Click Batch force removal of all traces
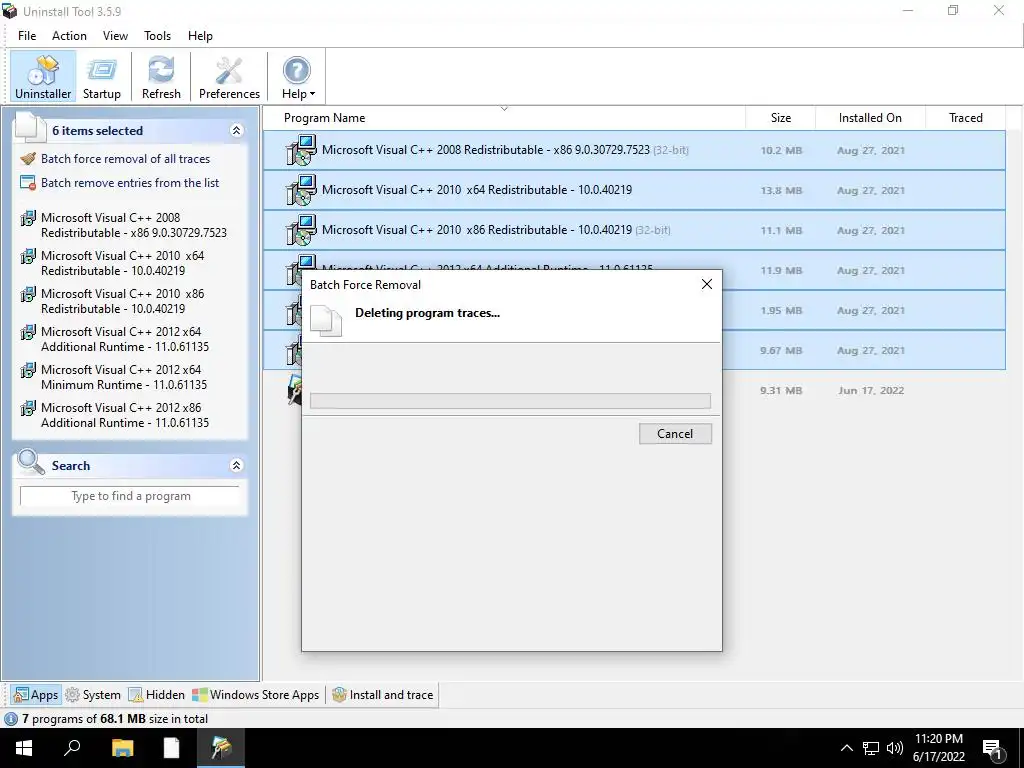The width and height of the screenshot is (1024, 768). pyautogui.click(x=125, y=159)
